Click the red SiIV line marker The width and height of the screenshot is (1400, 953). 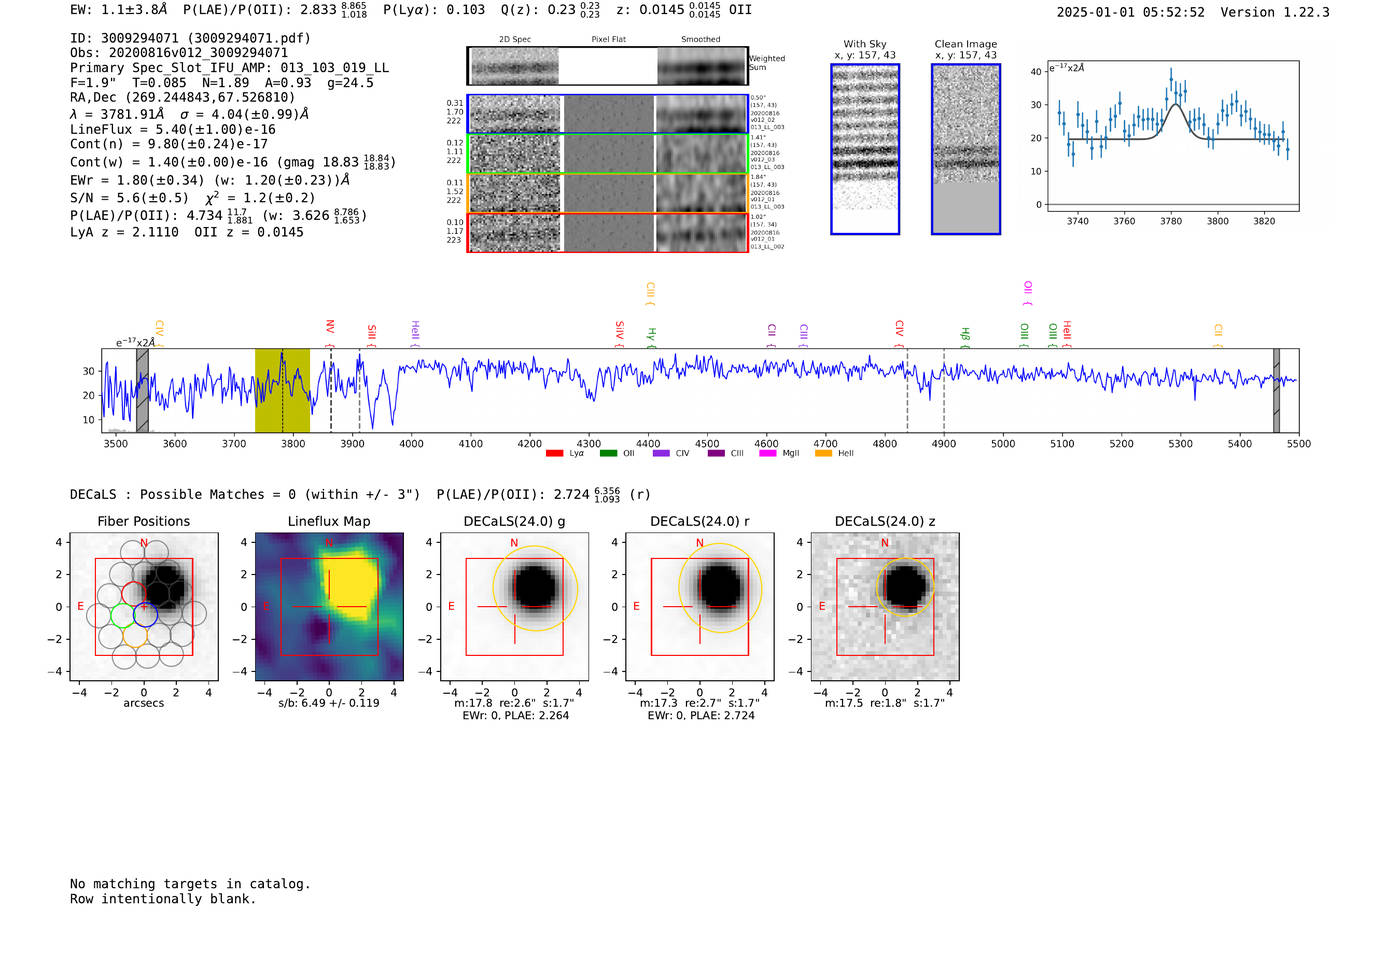(x=620, y=333)
